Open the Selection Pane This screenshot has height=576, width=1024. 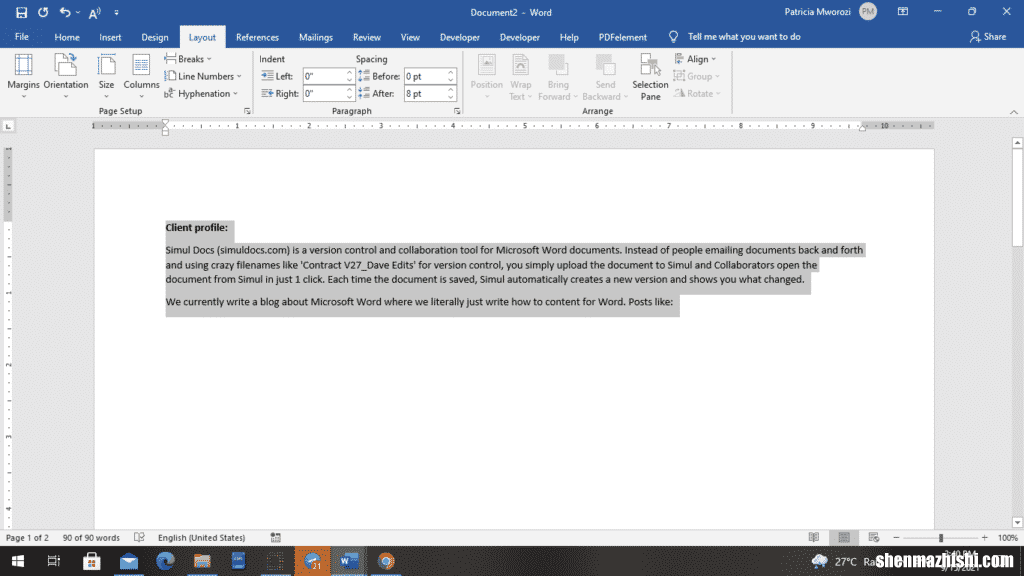click(x=650, y=77)
